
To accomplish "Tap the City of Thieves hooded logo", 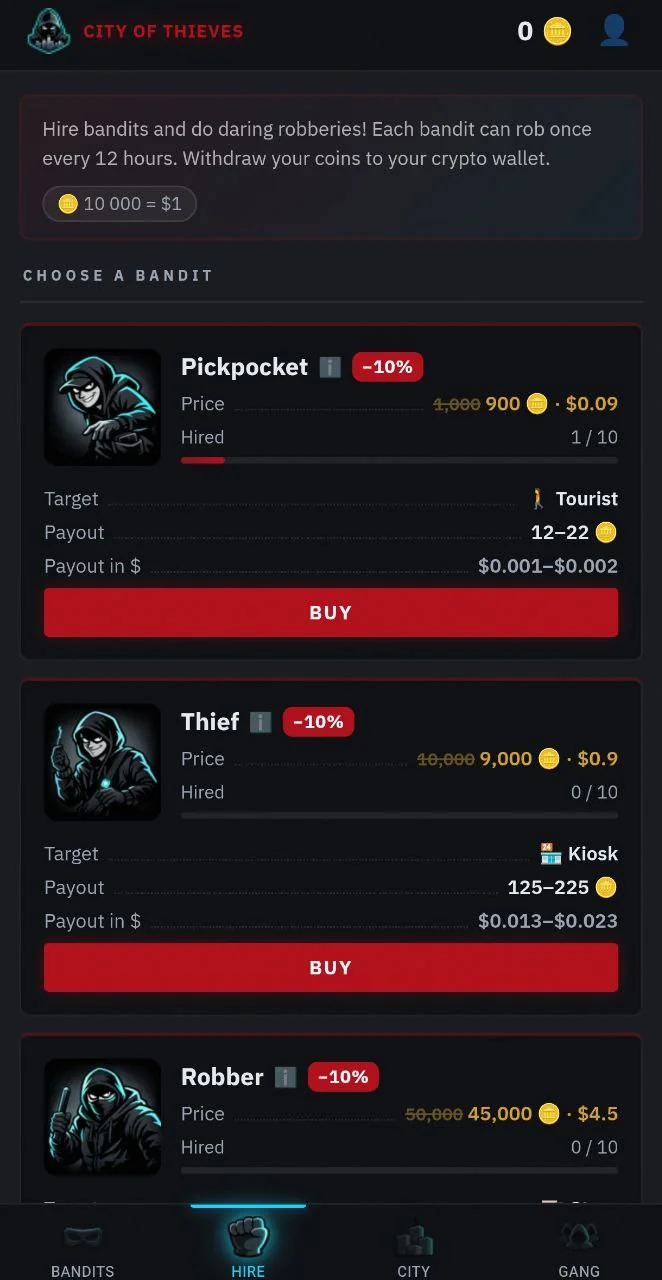I will (x=49, y=31).
